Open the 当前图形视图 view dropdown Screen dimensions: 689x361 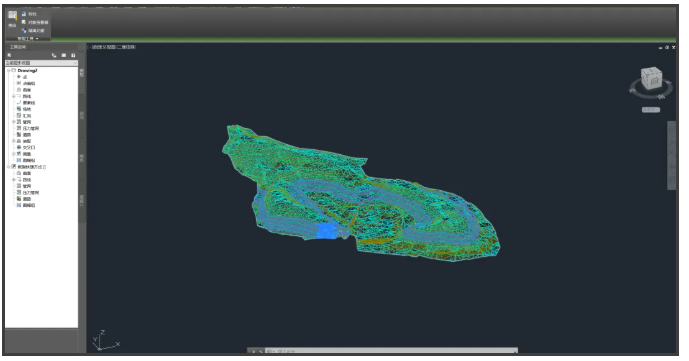click(x=41, y=63)
